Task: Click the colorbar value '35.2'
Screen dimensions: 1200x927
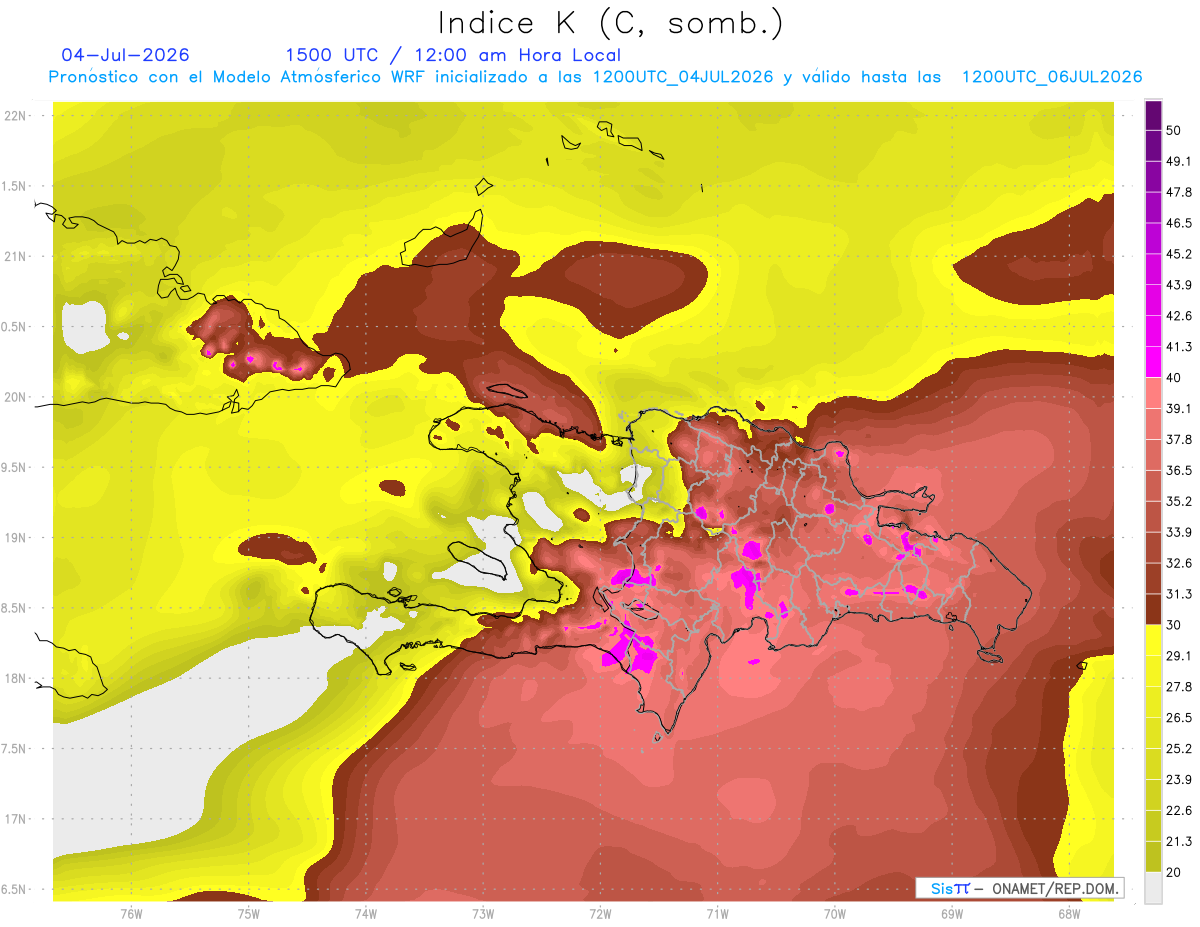Action: pyautogui.click(x=1179, y=501)
